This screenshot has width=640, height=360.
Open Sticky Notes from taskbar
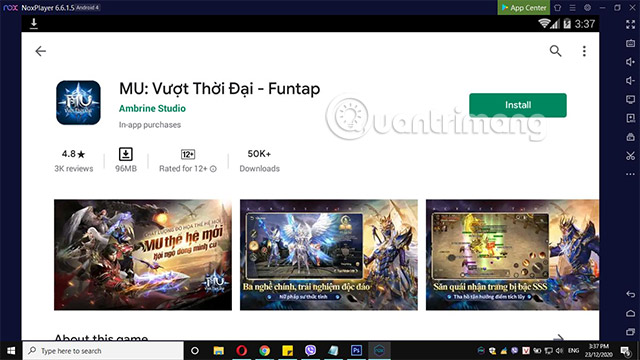287,351
